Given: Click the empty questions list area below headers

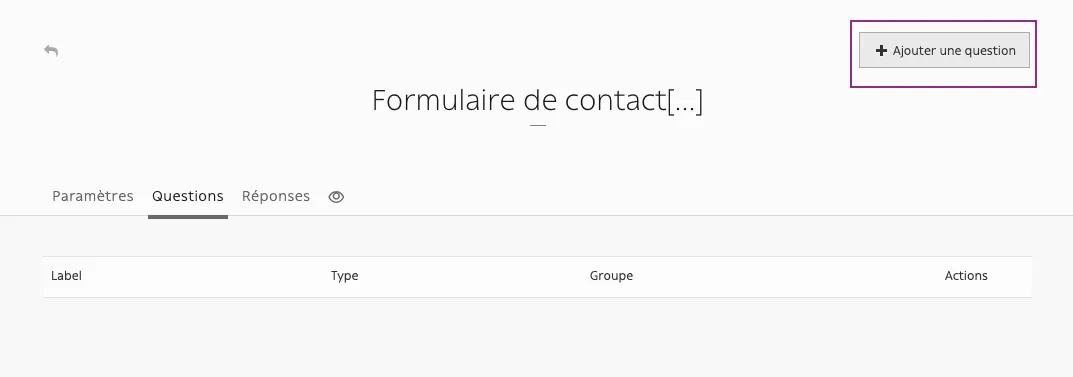Looking at the screenshot, I should tap(537, 337).
